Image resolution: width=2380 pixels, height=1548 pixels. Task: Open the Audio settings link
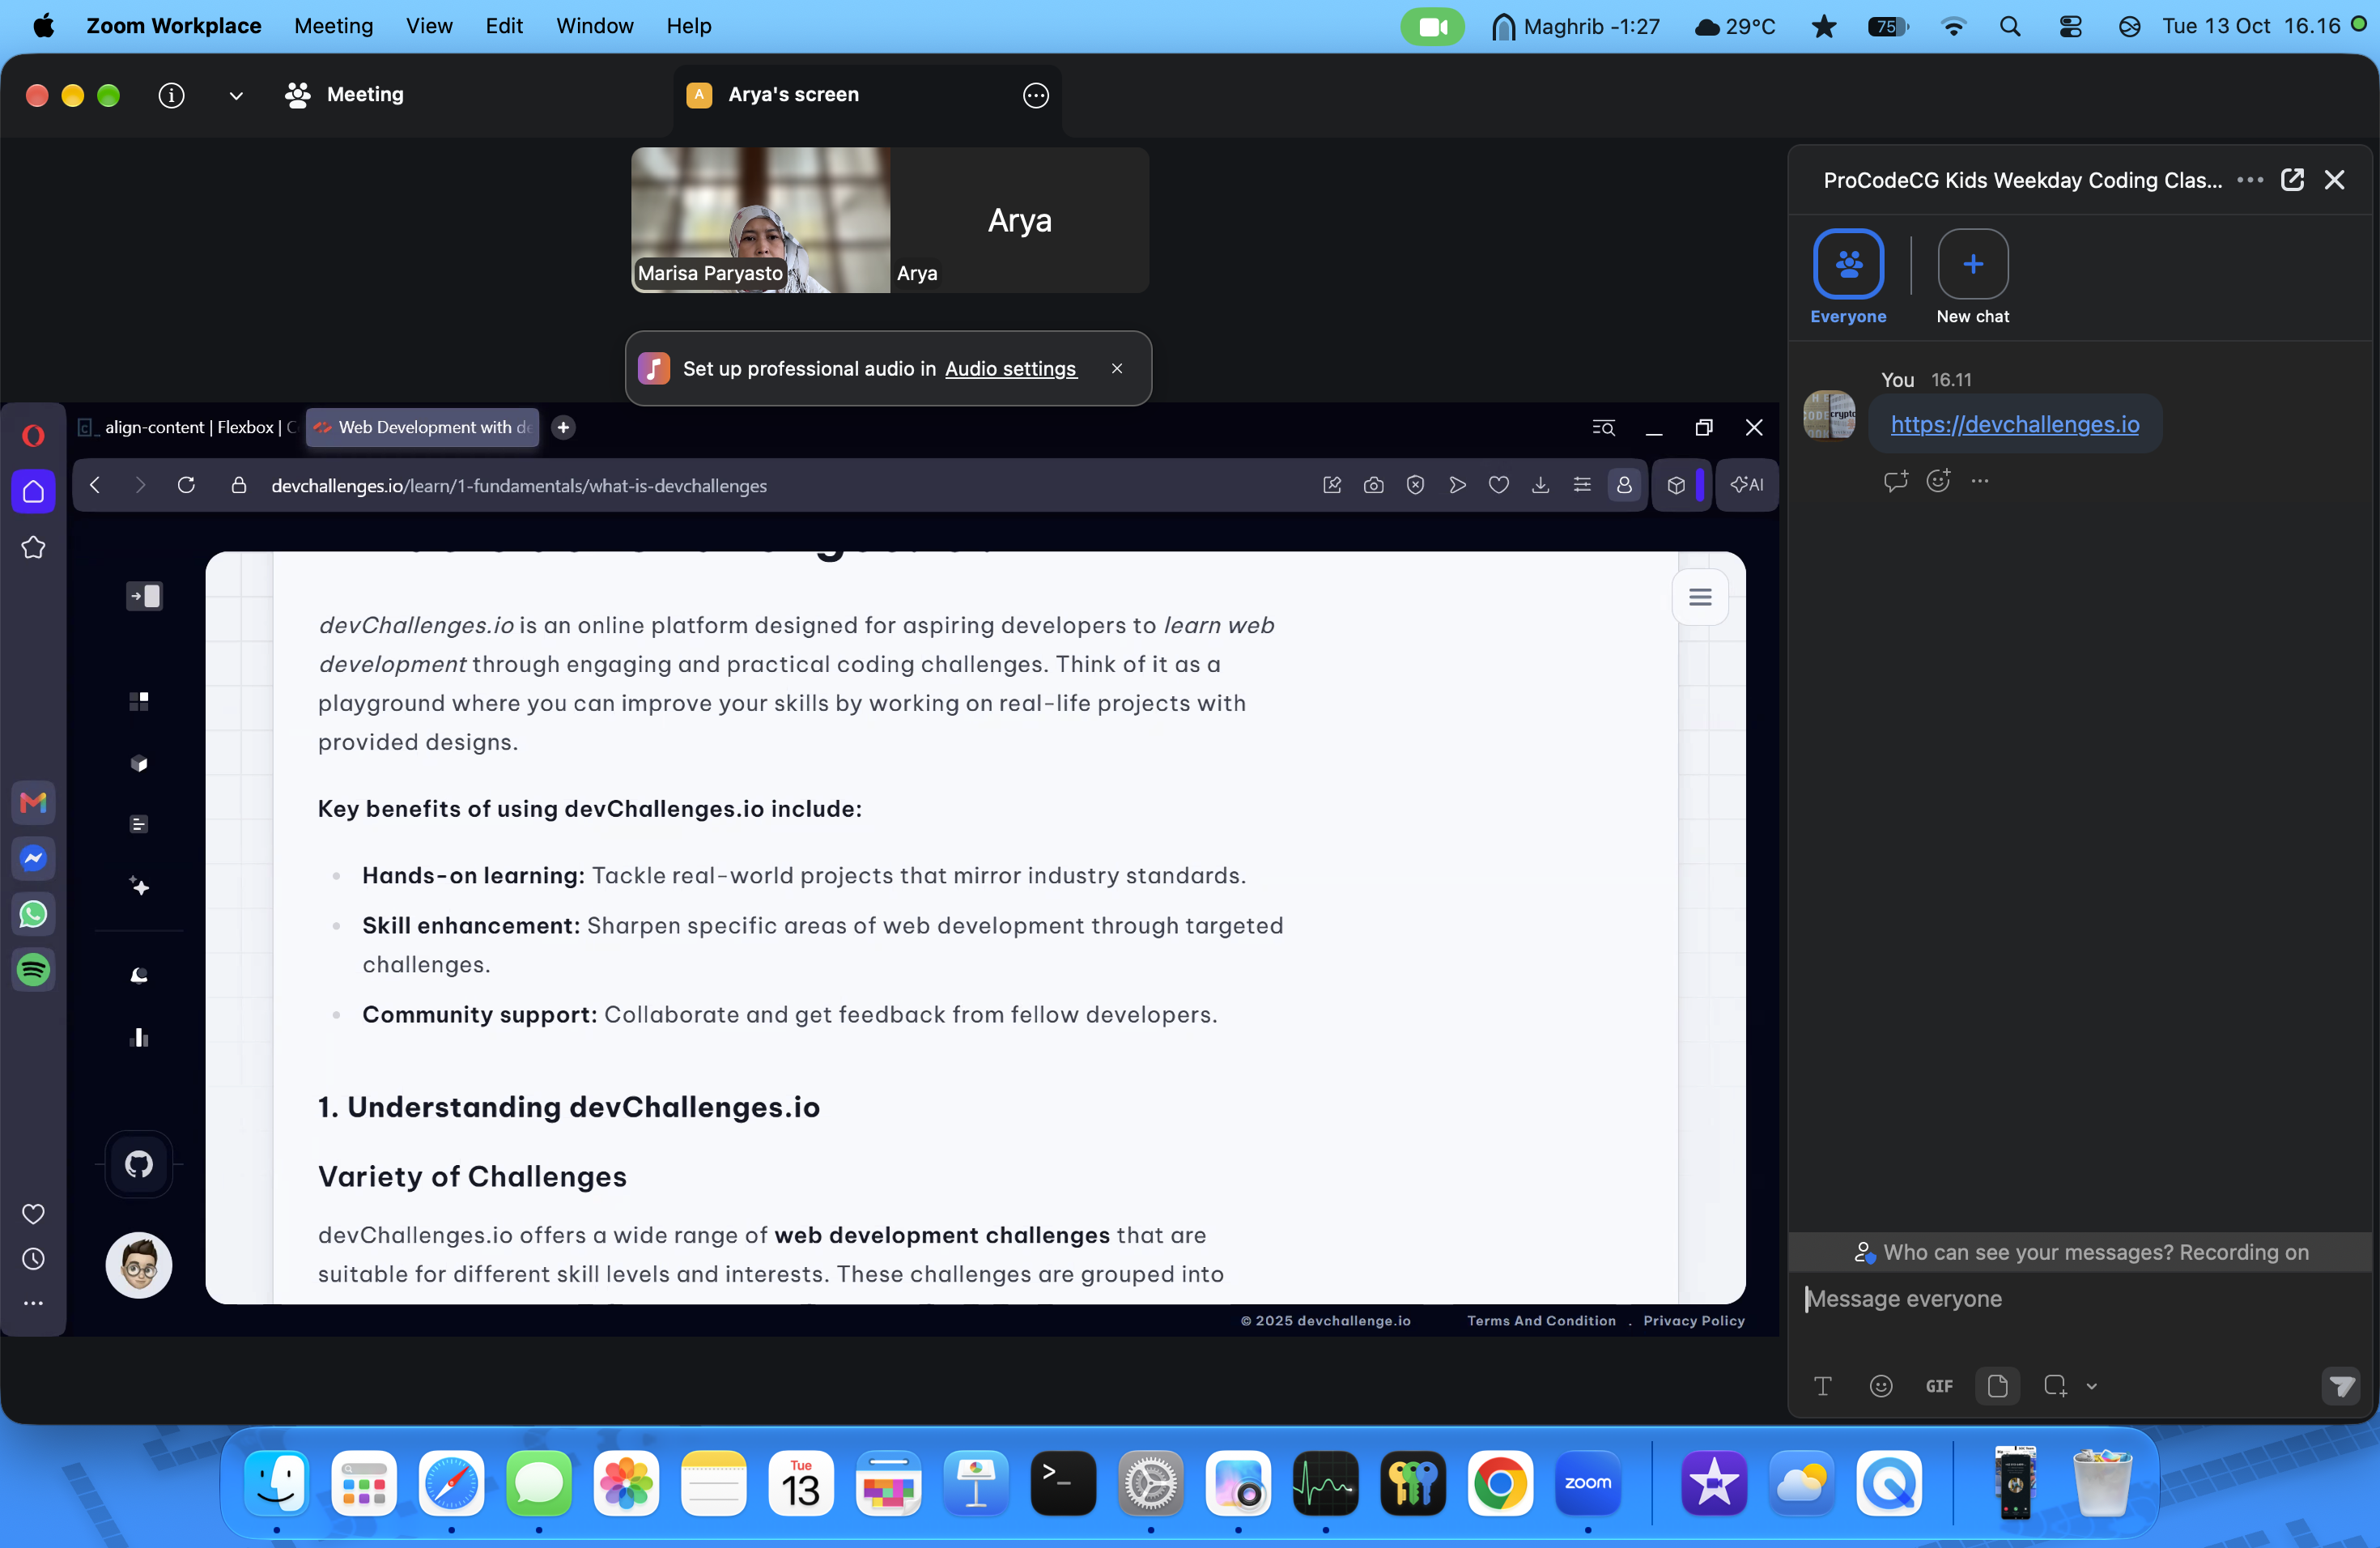point(1010,369)
